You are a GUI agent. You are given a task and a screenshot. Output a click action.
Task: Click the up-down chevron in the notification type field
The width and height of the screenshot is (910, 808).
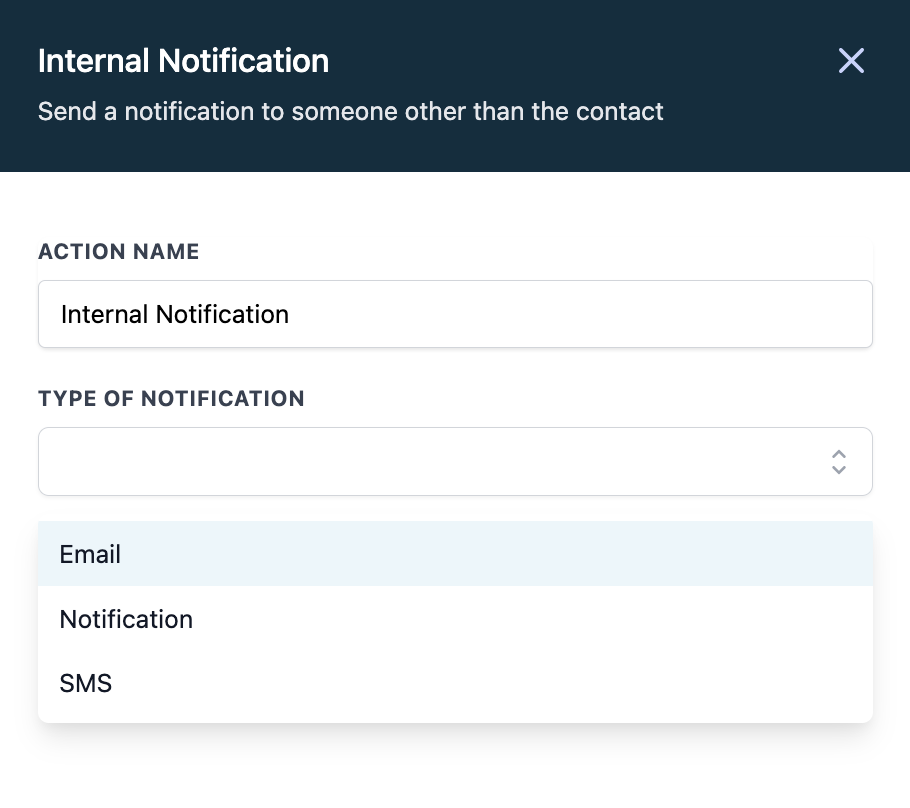click(839, 461)
